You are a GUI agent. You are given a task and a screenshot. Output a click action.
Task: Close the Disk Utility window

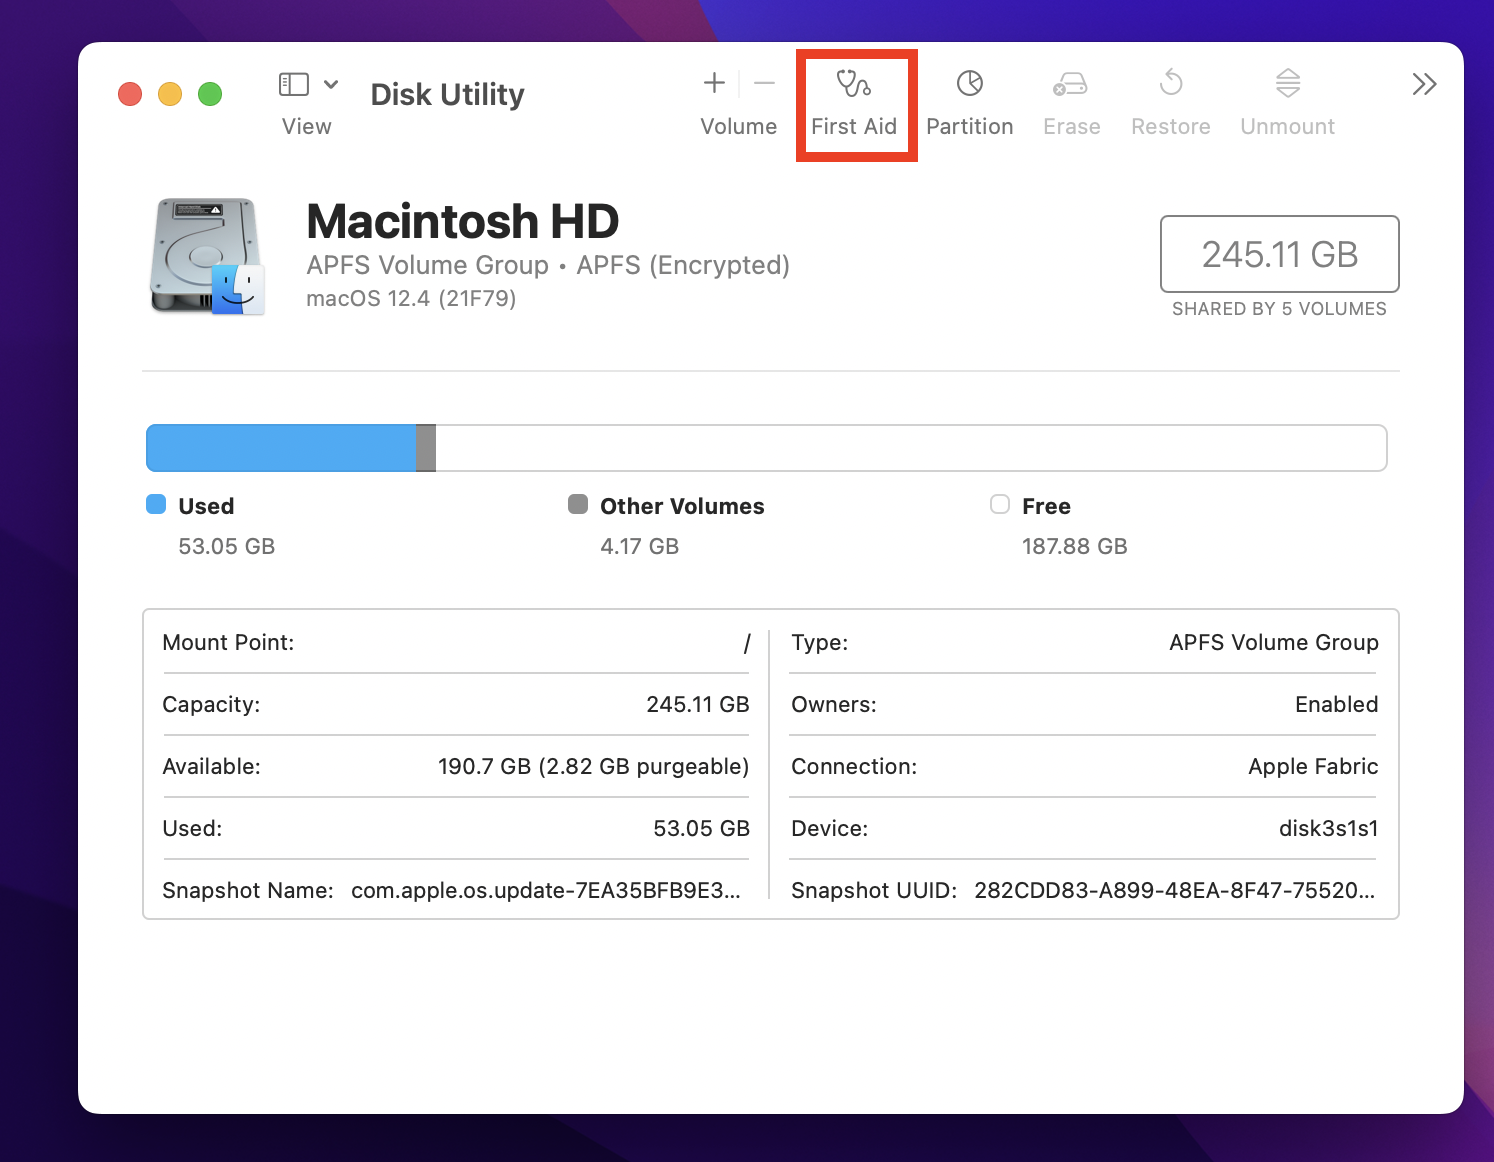pos(130,94)
